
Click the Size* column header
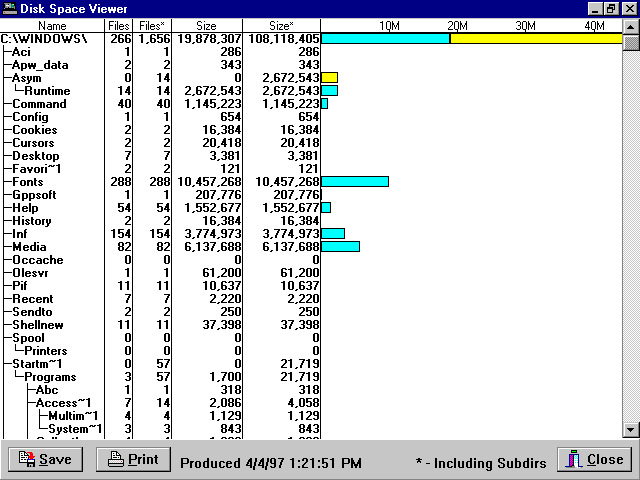(281, 25)
